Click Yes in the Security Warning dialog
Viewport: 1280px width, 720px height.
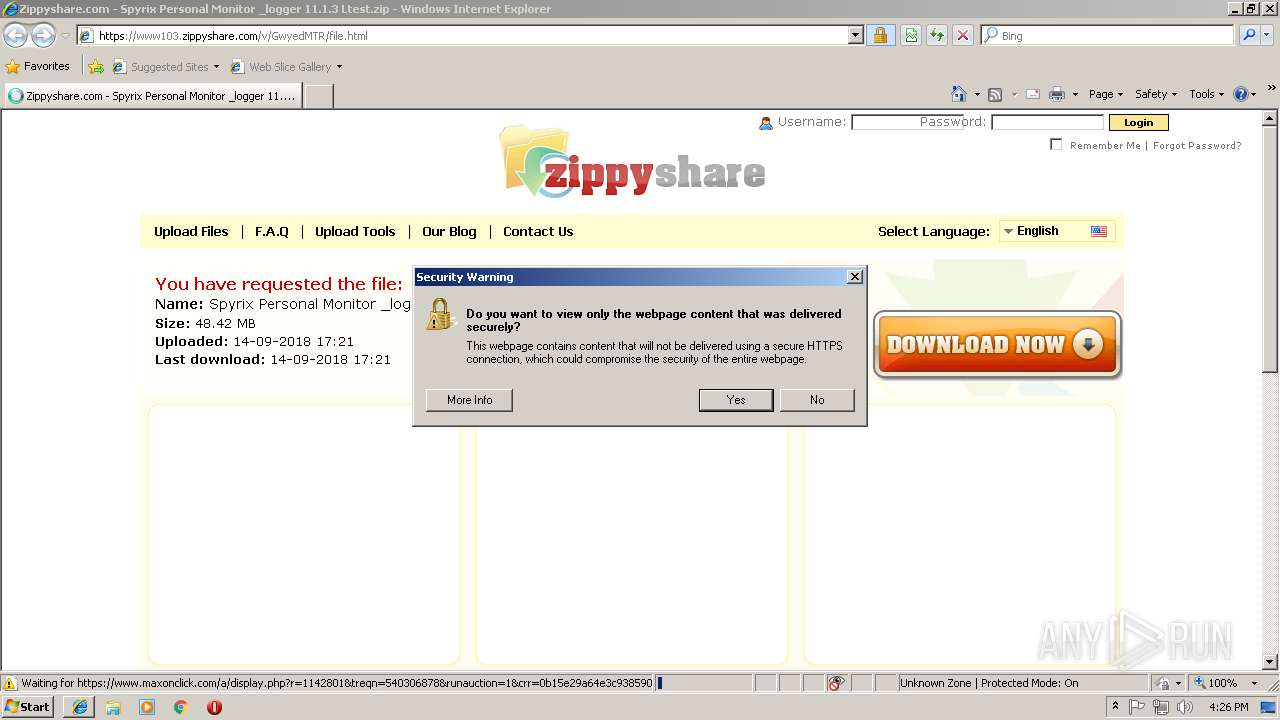point(736,400)
